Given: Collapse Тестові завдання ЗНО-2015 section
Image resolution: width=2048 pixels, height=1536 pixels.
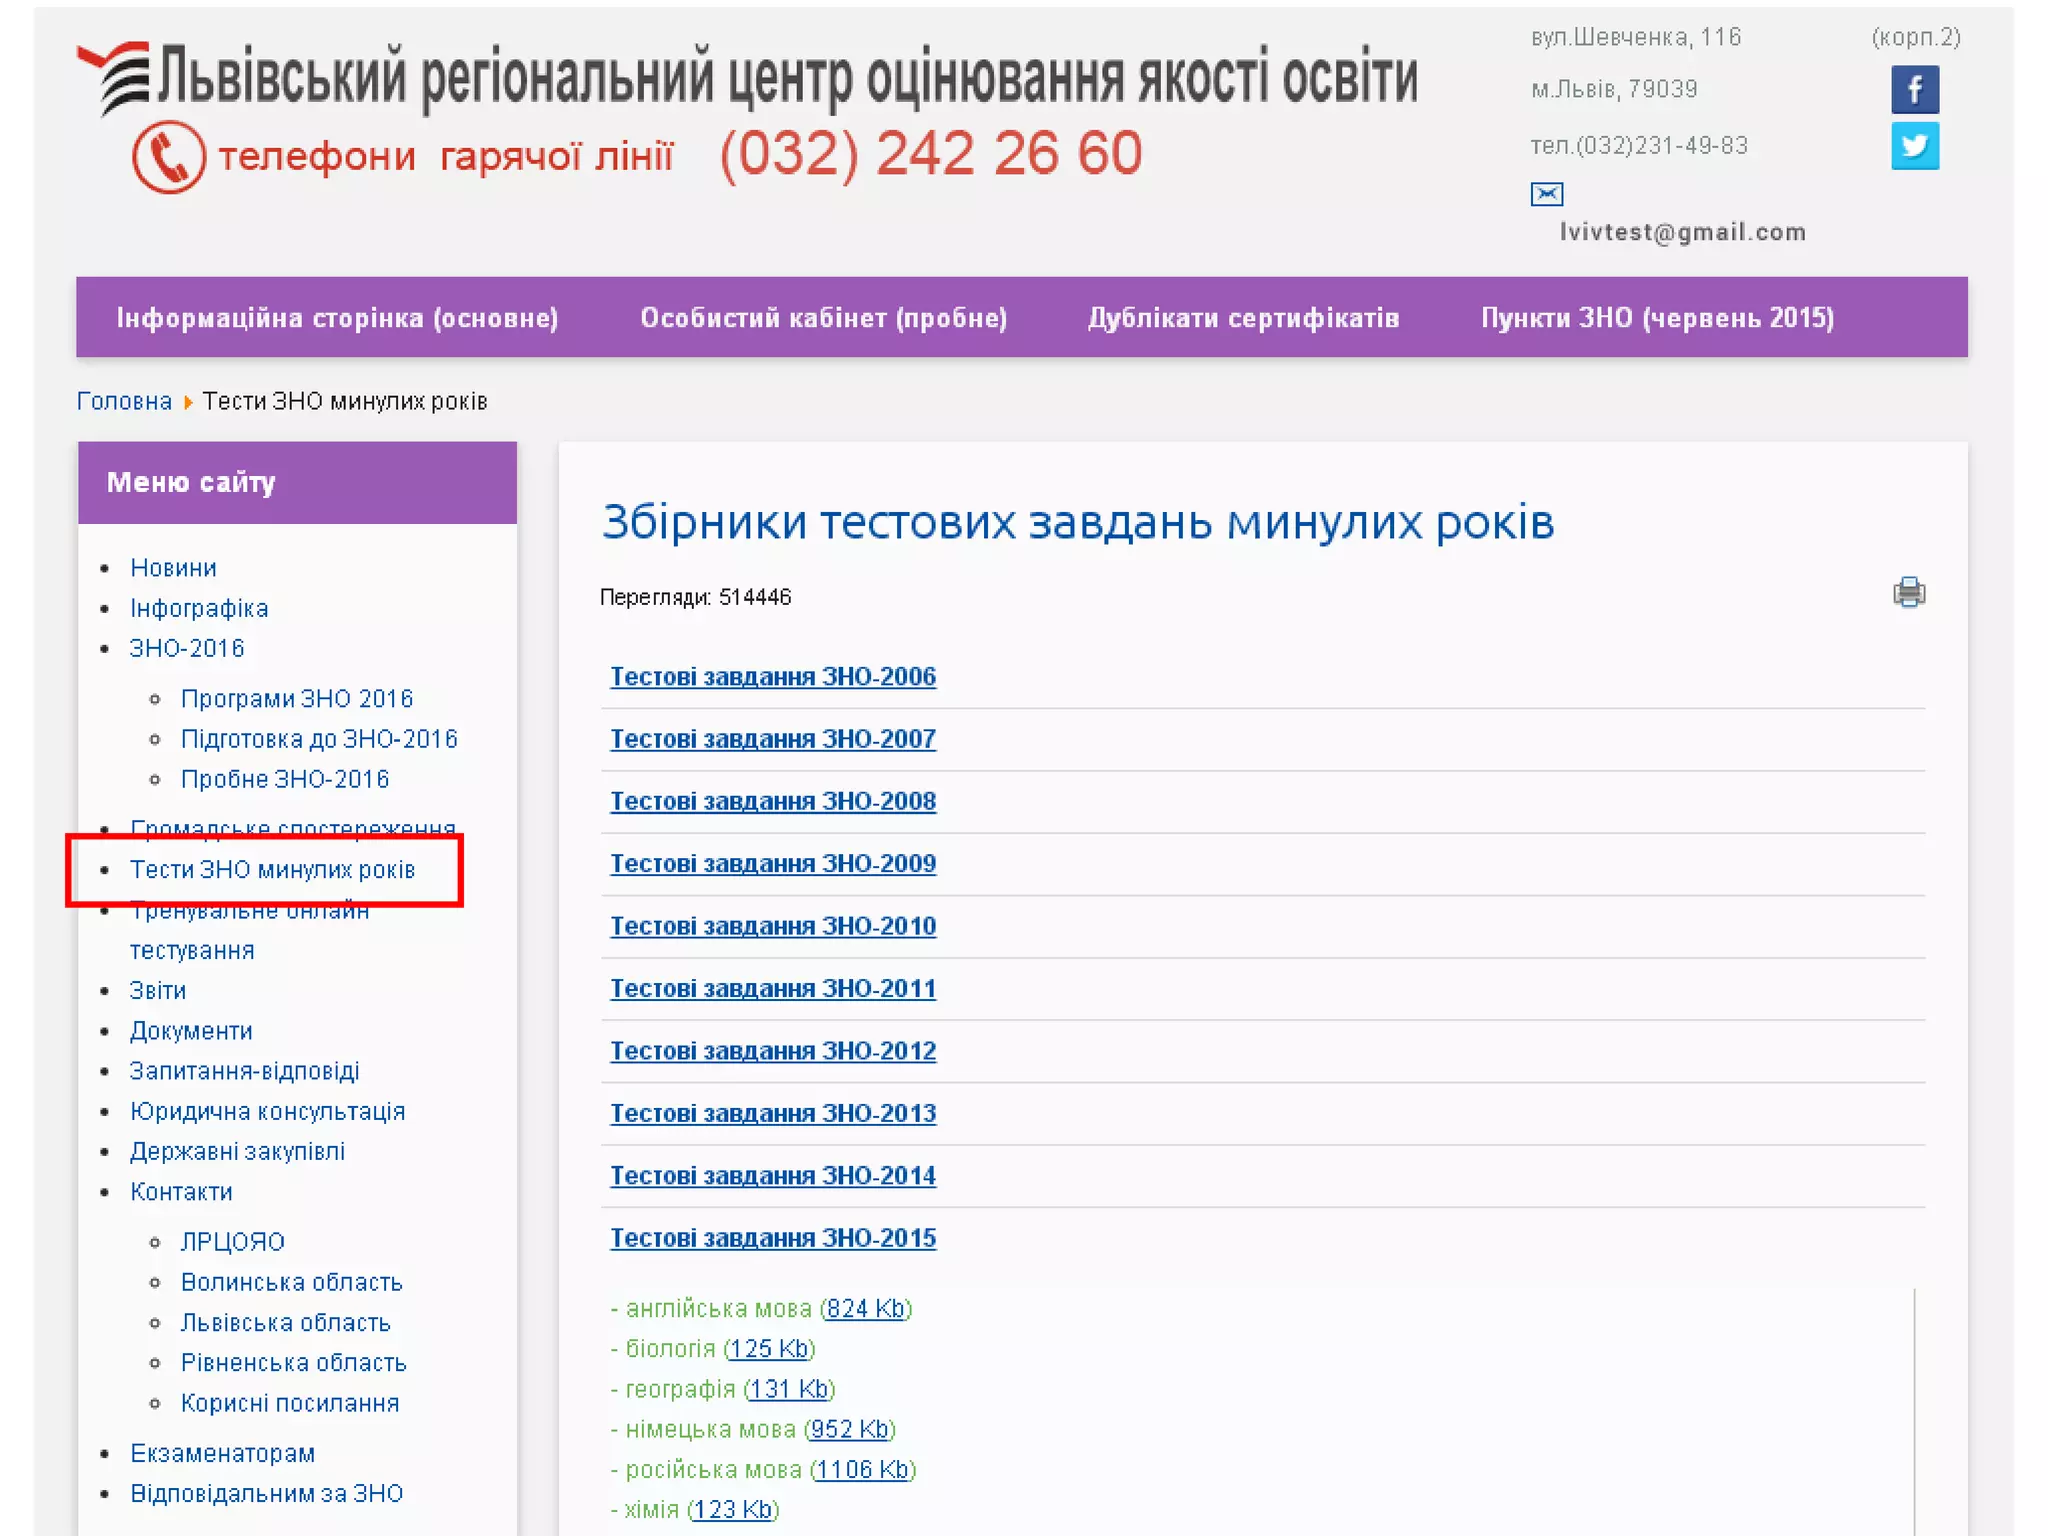Looking at the screenshot, I should [x=772, y=1238].
